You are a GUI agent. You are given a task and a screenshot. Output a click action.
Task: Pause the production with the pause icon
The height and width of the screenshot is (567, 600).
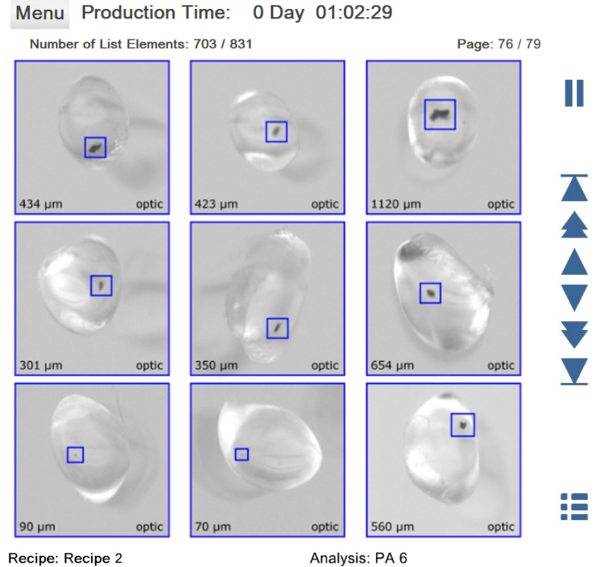coord(574,93)
